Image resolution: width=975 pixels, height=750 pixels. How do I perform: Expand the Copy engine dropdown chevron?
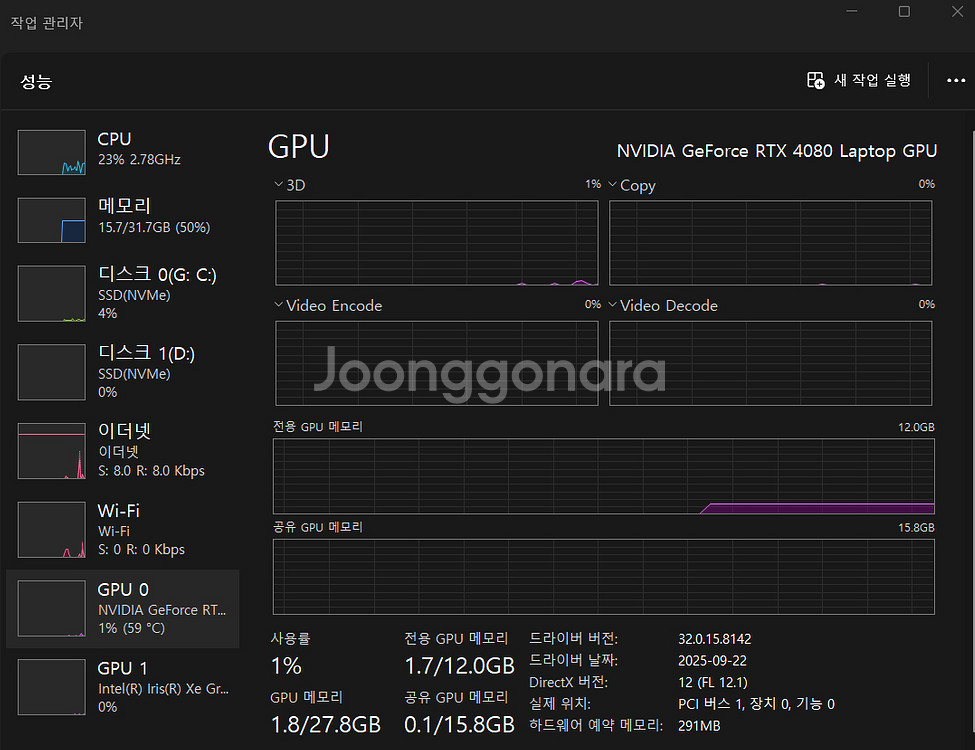613,185
